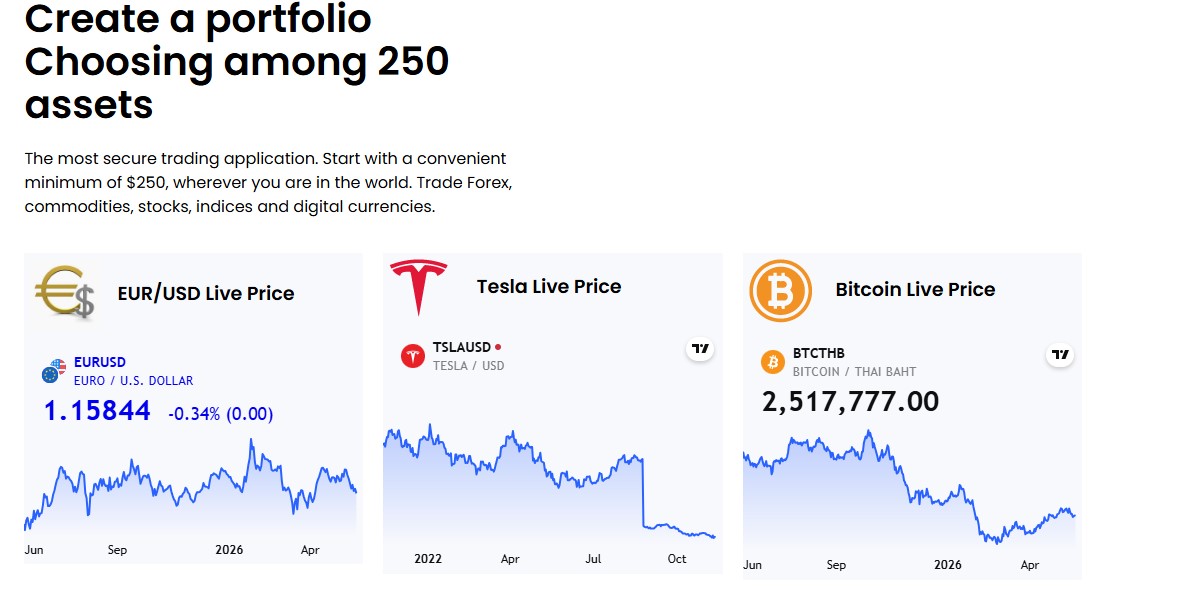Click the small BTCTHB bitcoin symbol icon
This screenshot has height=601, width=1178.
[x=772, y=362]
